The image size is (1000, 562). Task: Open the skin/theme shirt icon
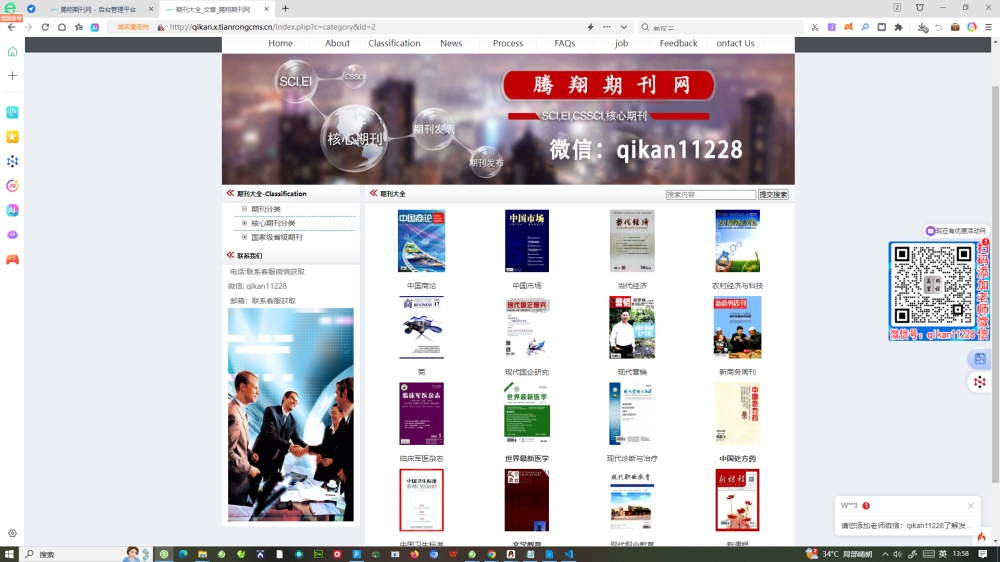(920, 8)
